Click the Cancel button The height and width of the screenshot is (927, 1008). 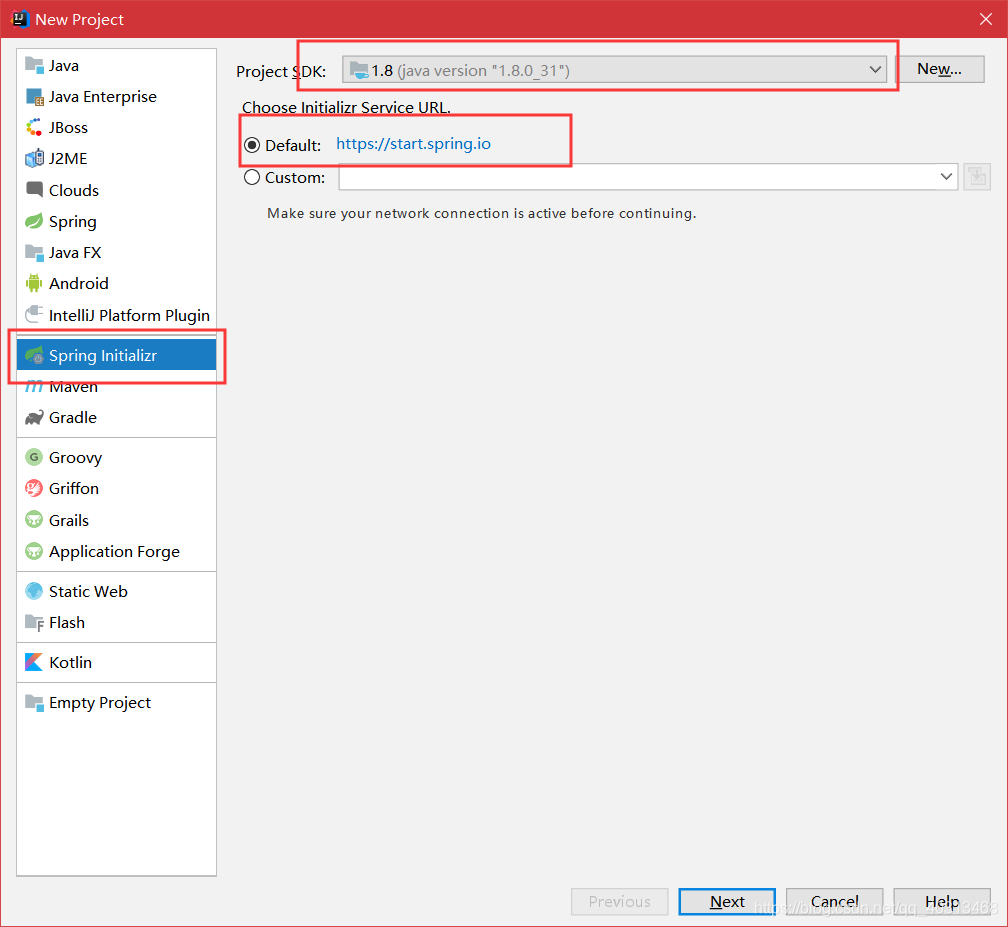[x=834, y=901]
